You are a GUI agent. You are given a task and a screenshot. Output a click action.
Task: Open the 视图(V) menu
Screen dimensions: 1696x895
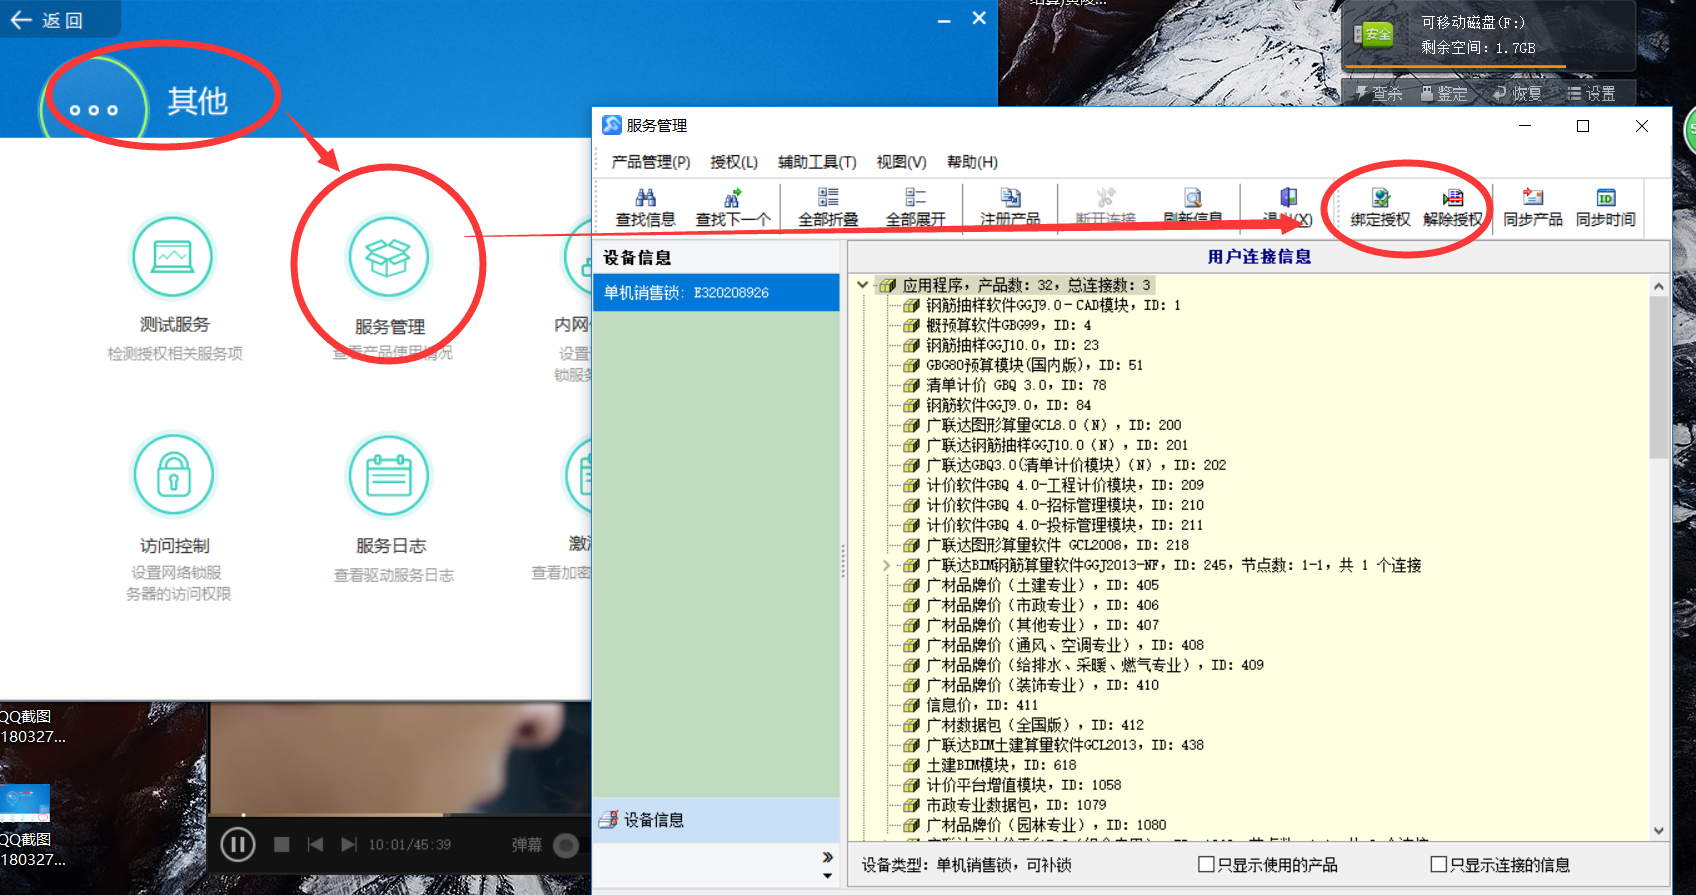(901, 162)
